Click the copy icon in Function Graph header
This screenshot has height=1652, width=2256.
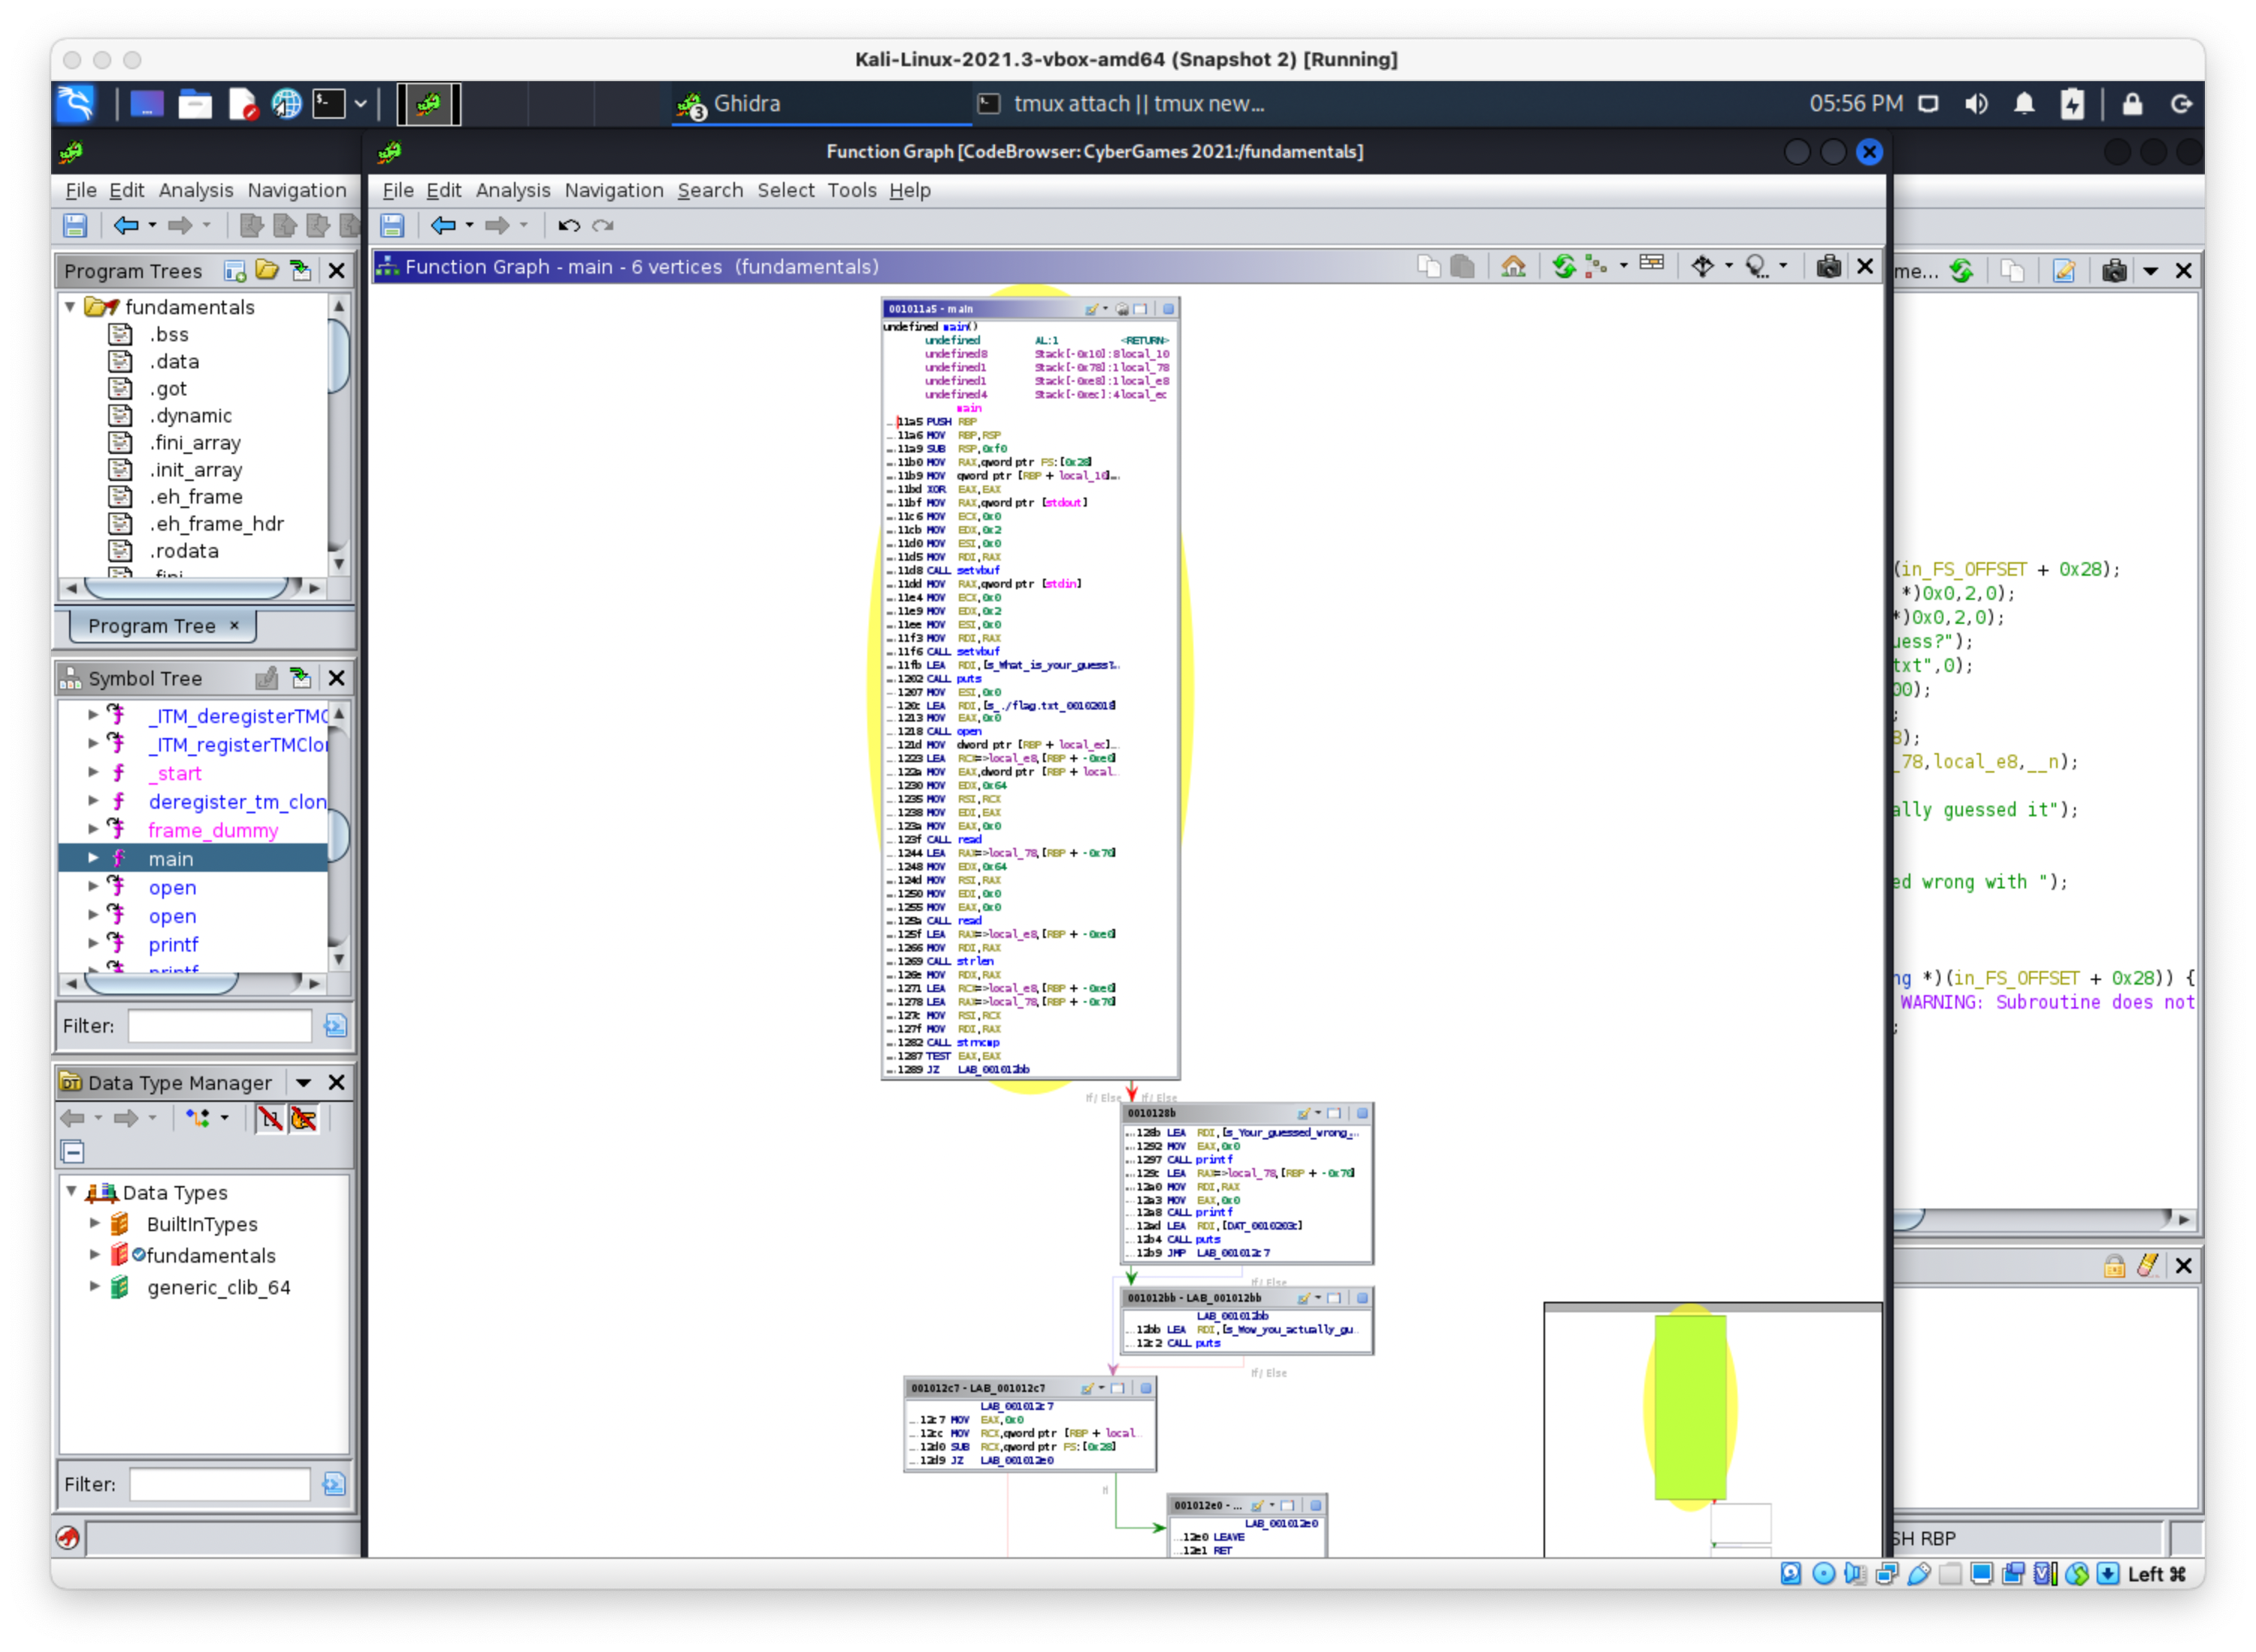(1429, 267)
